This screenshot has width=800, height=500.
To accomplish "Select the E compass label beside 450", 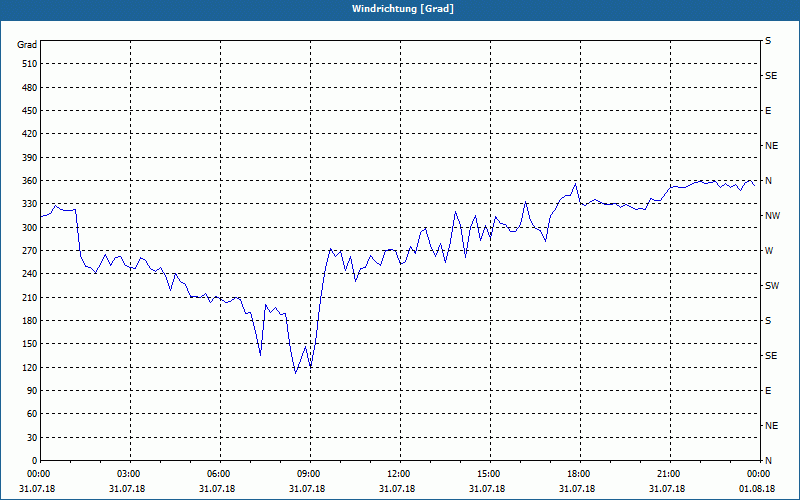I will [x=768, y=111].
